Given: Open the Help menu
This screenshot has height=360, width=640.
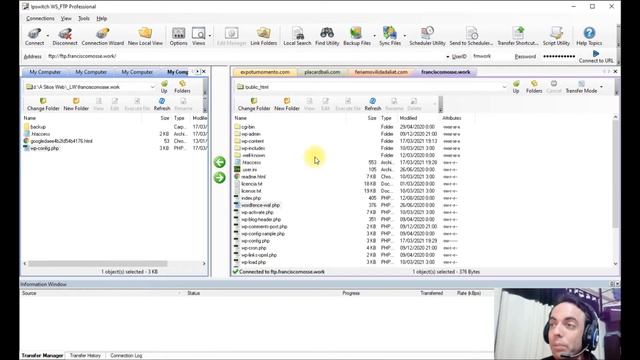Looking at the screenshot, I should [102, 18].
